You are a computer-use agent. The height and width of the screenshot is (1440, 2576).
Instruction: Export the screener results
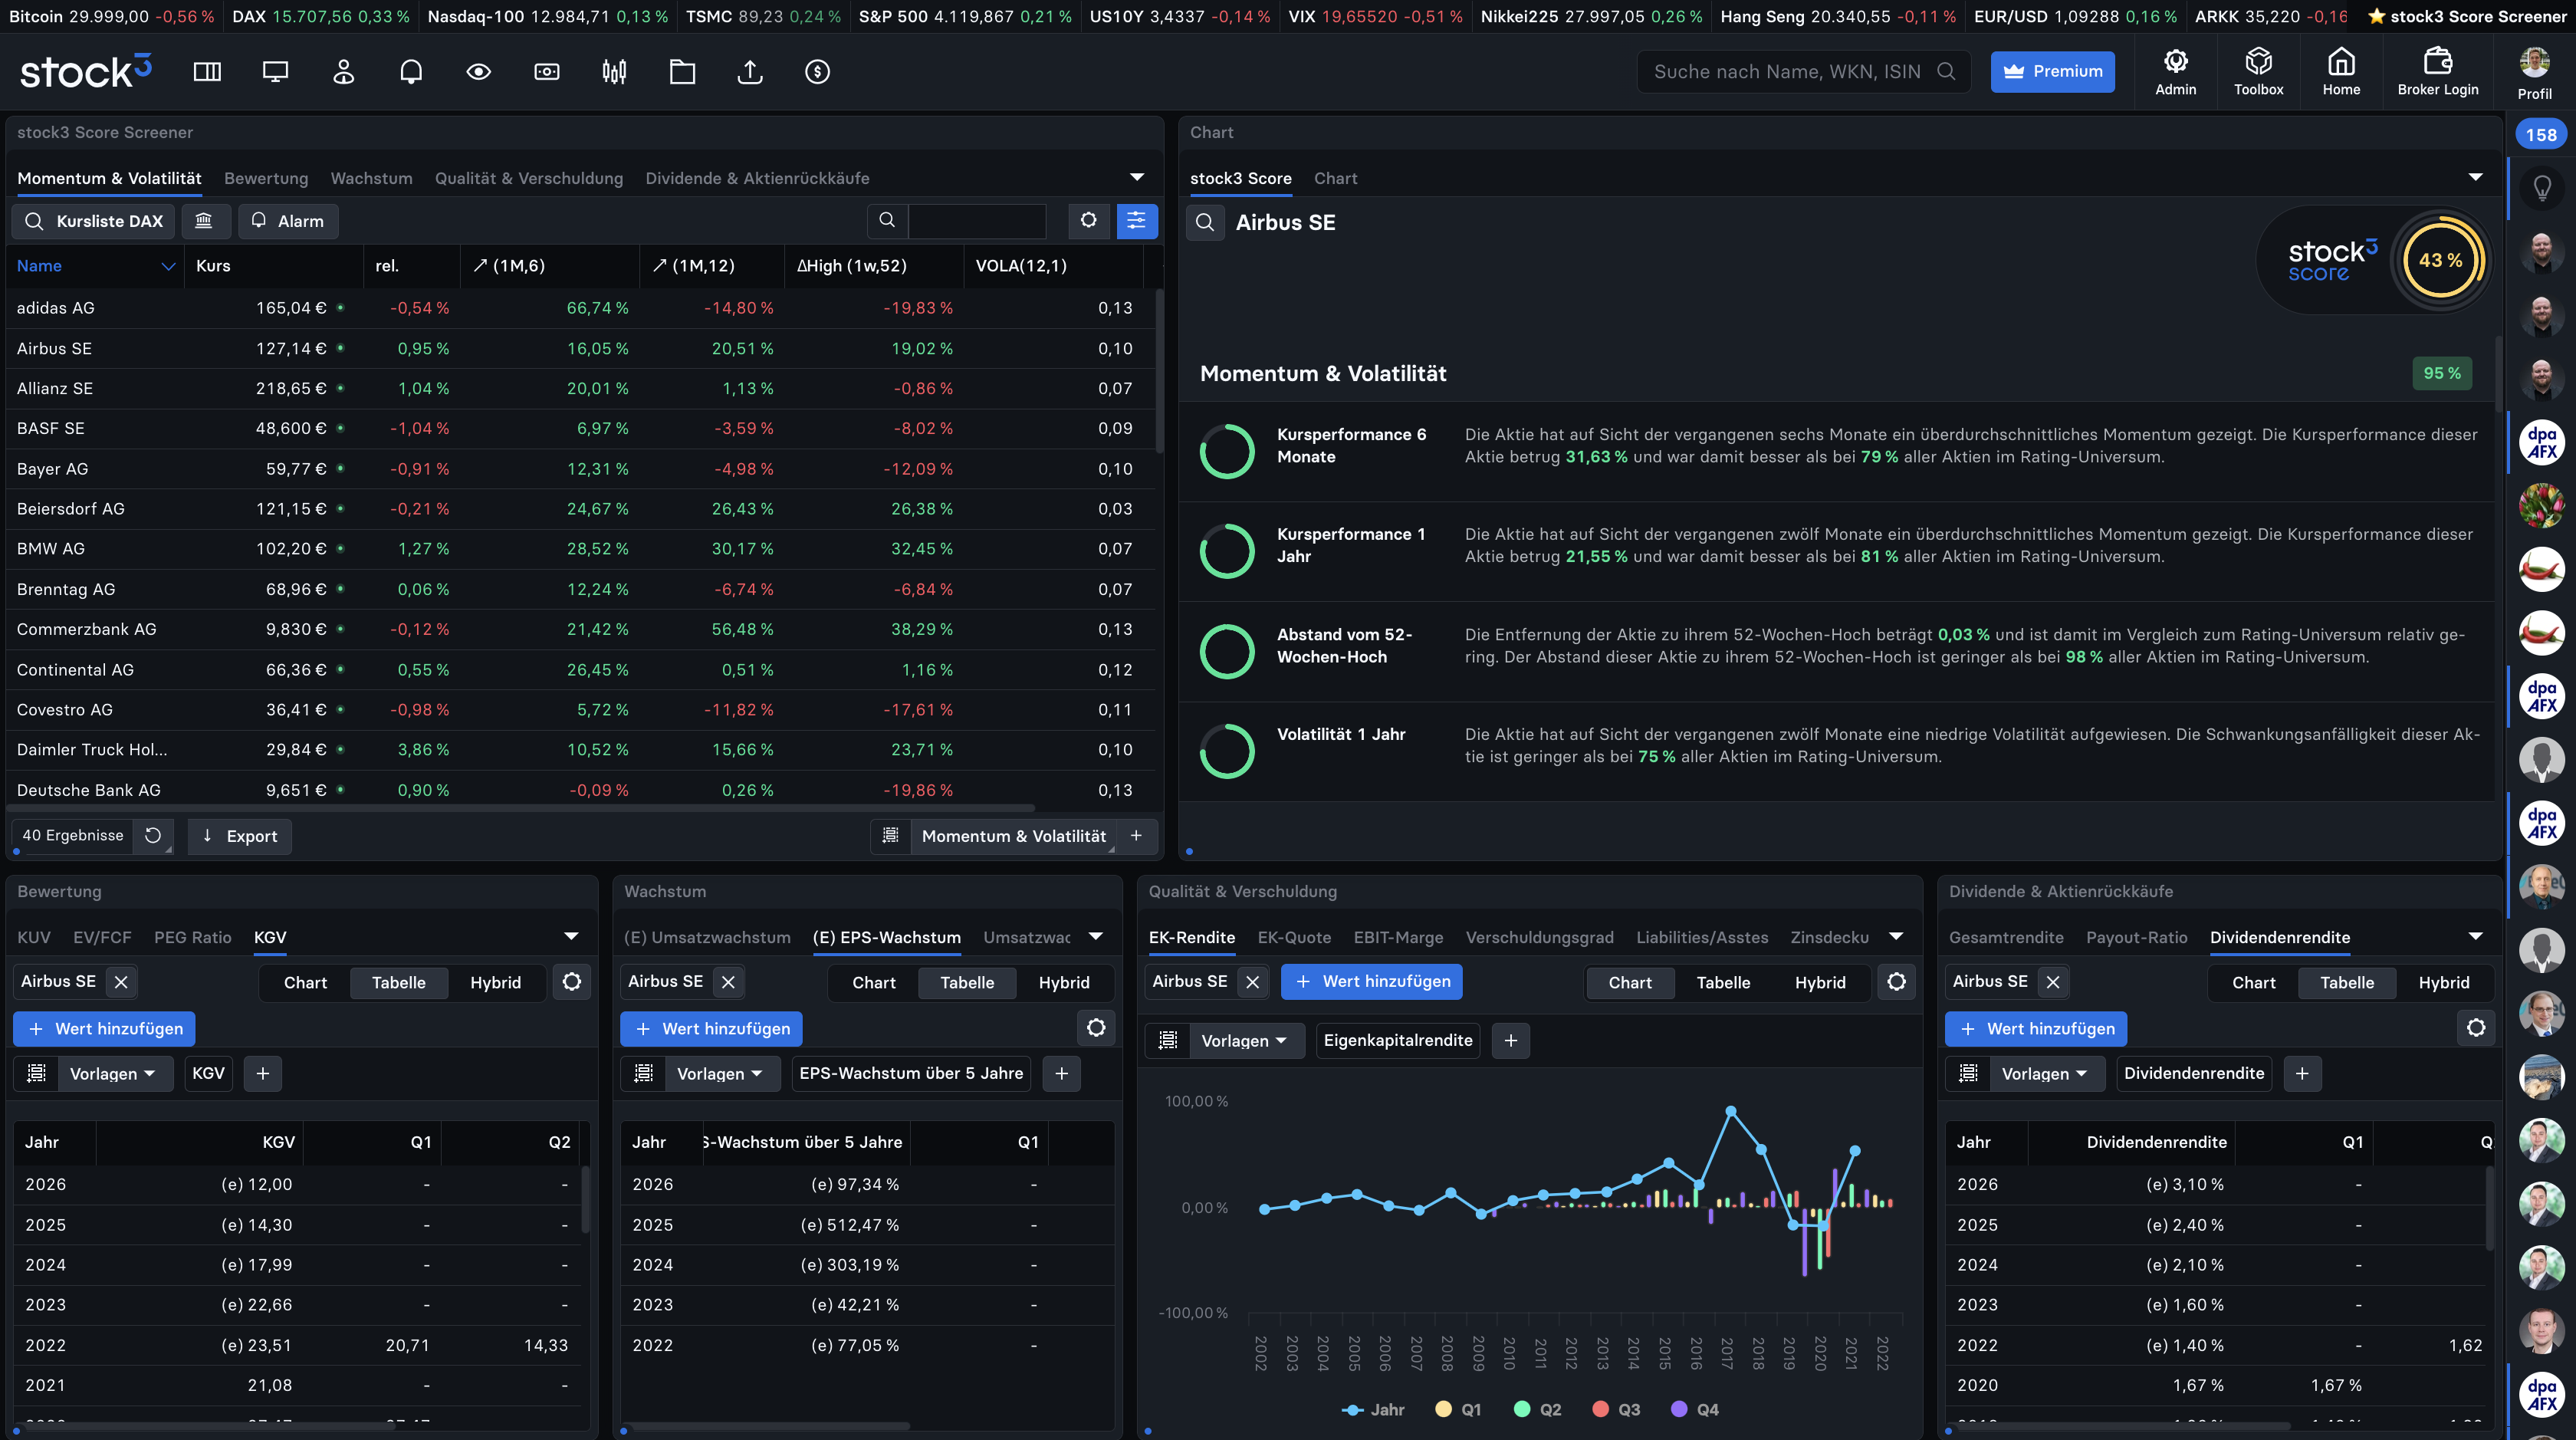click(x=240, y=836)
